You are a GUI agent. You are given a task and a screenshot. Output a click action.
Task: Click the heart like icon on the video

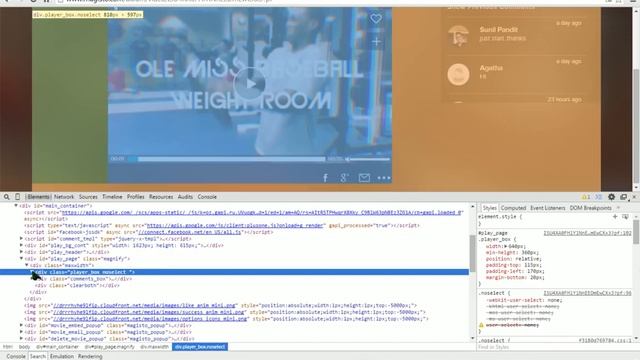(376, 18)
